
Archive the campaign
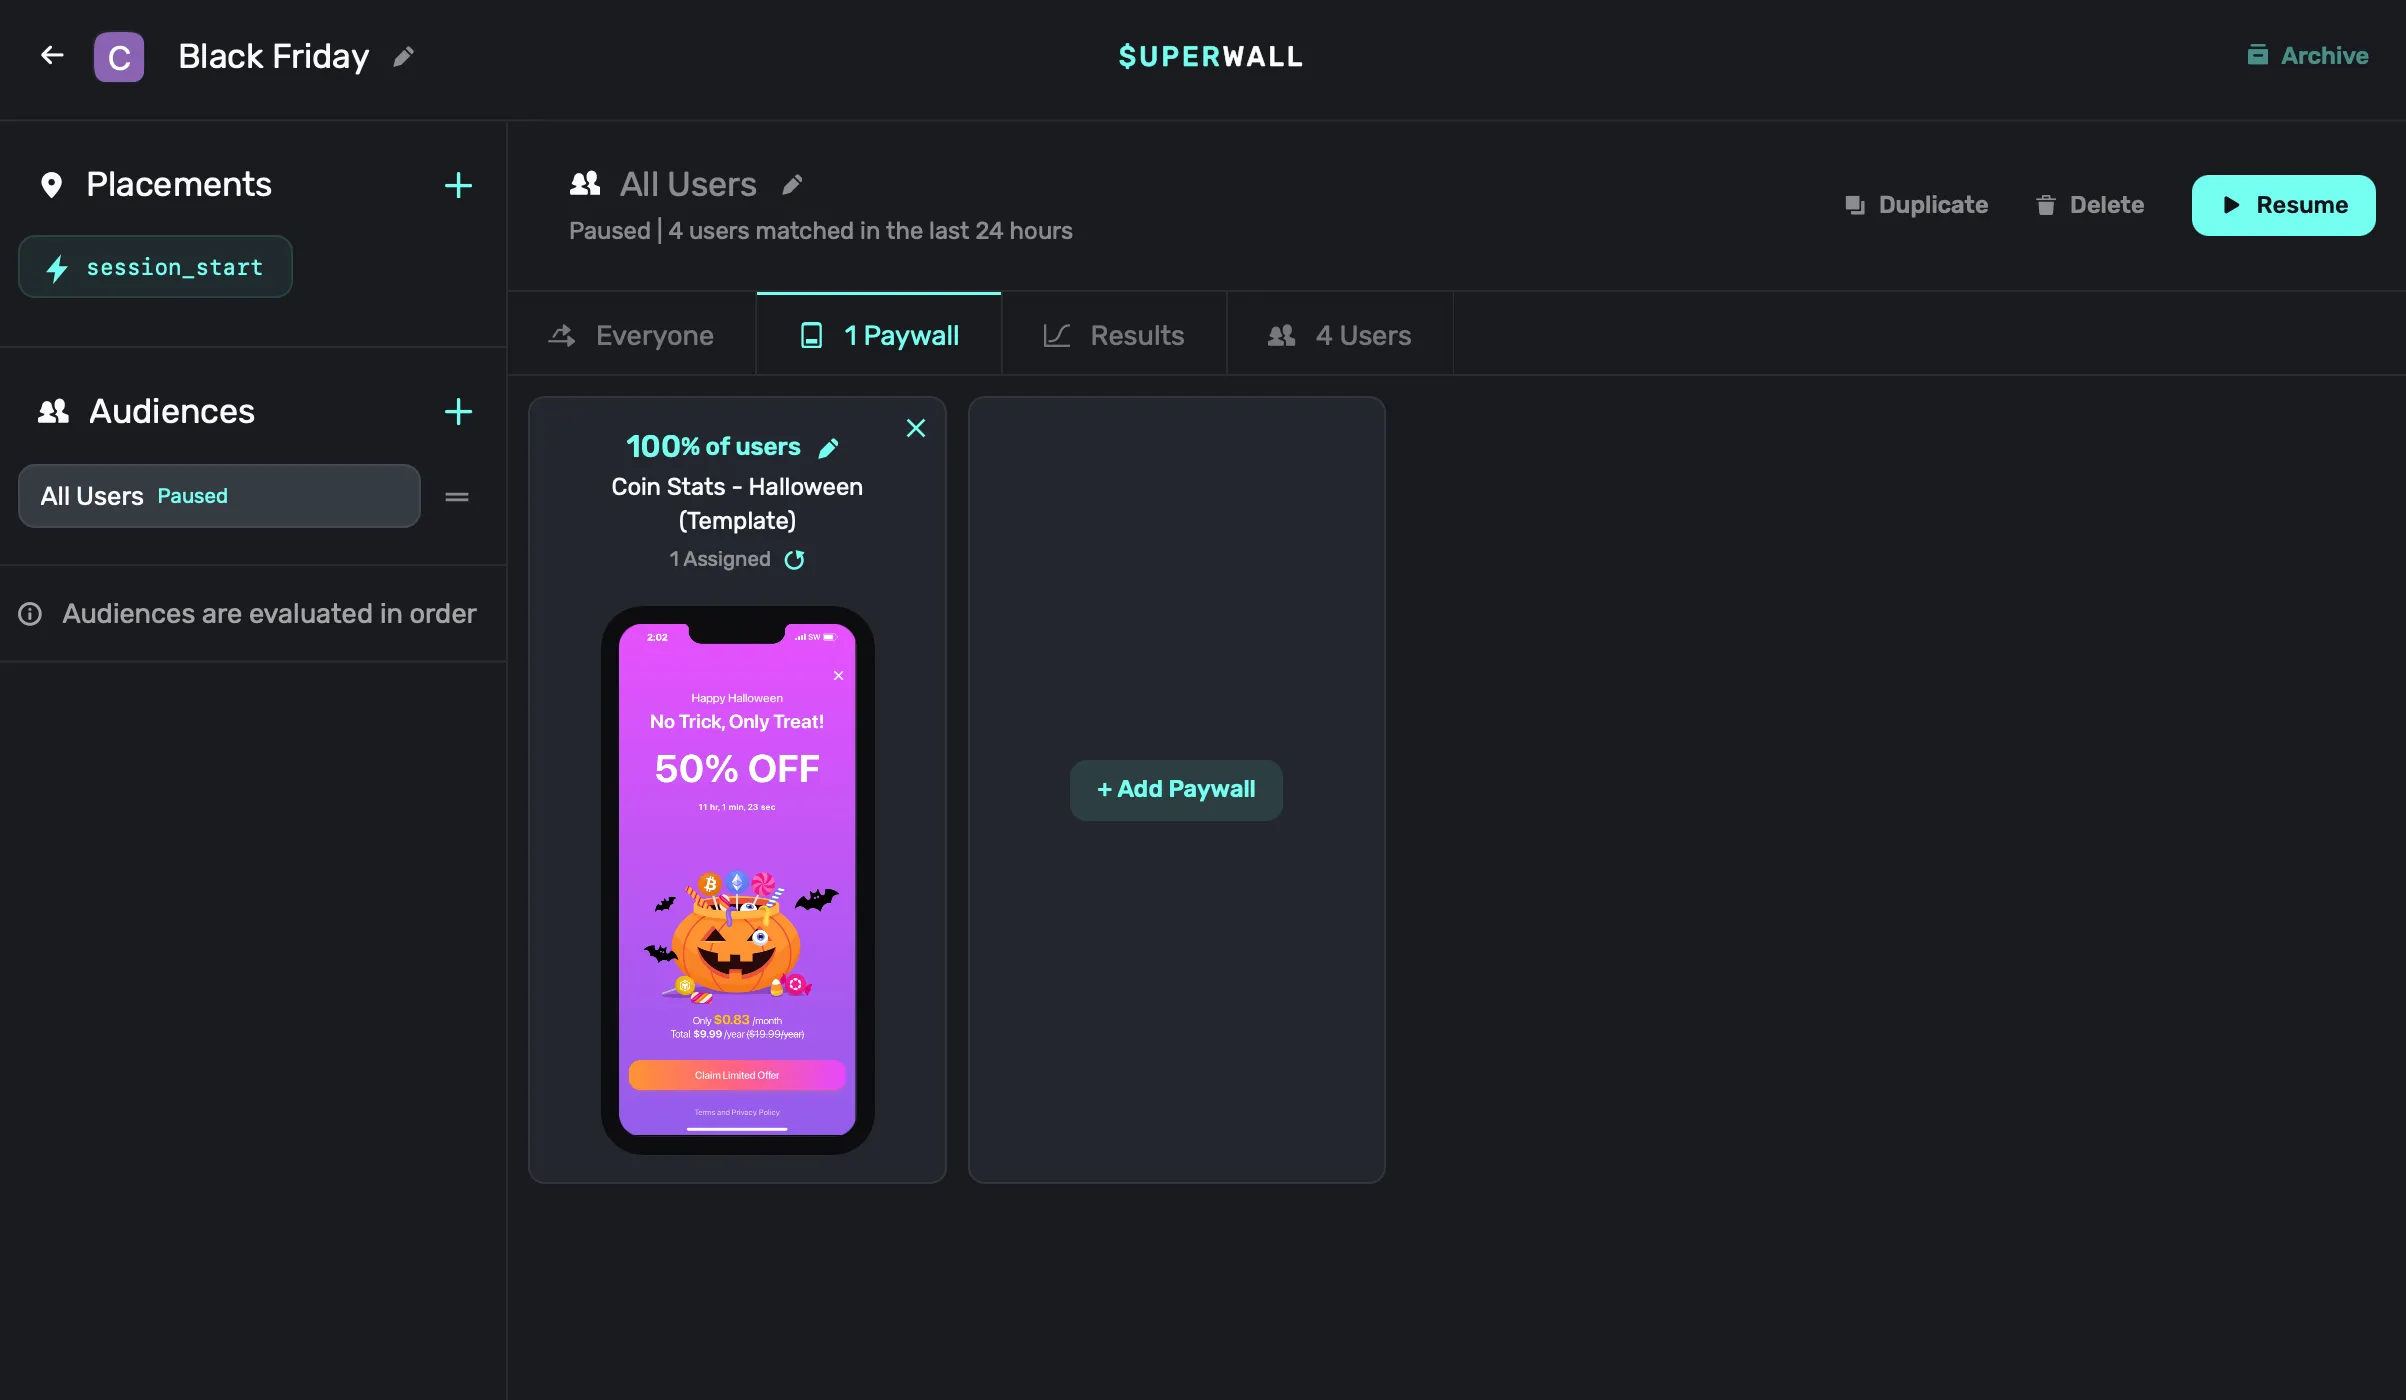pos(2308,56)
